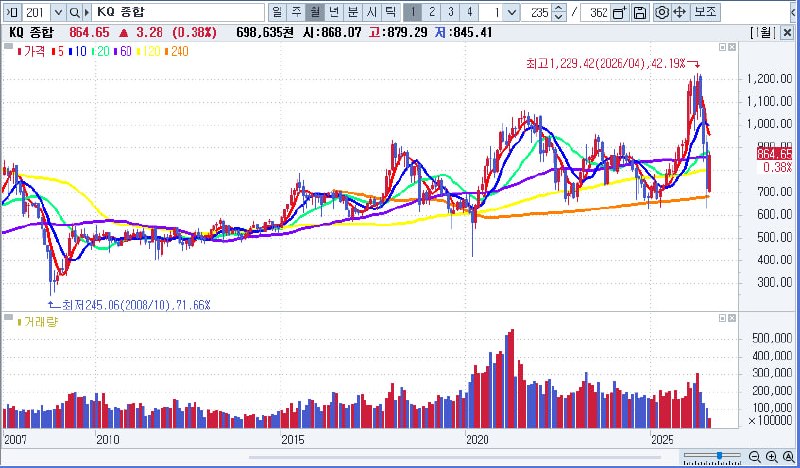Click the total count field showing 362
800x468 pixels.
[x=595, y=13]
